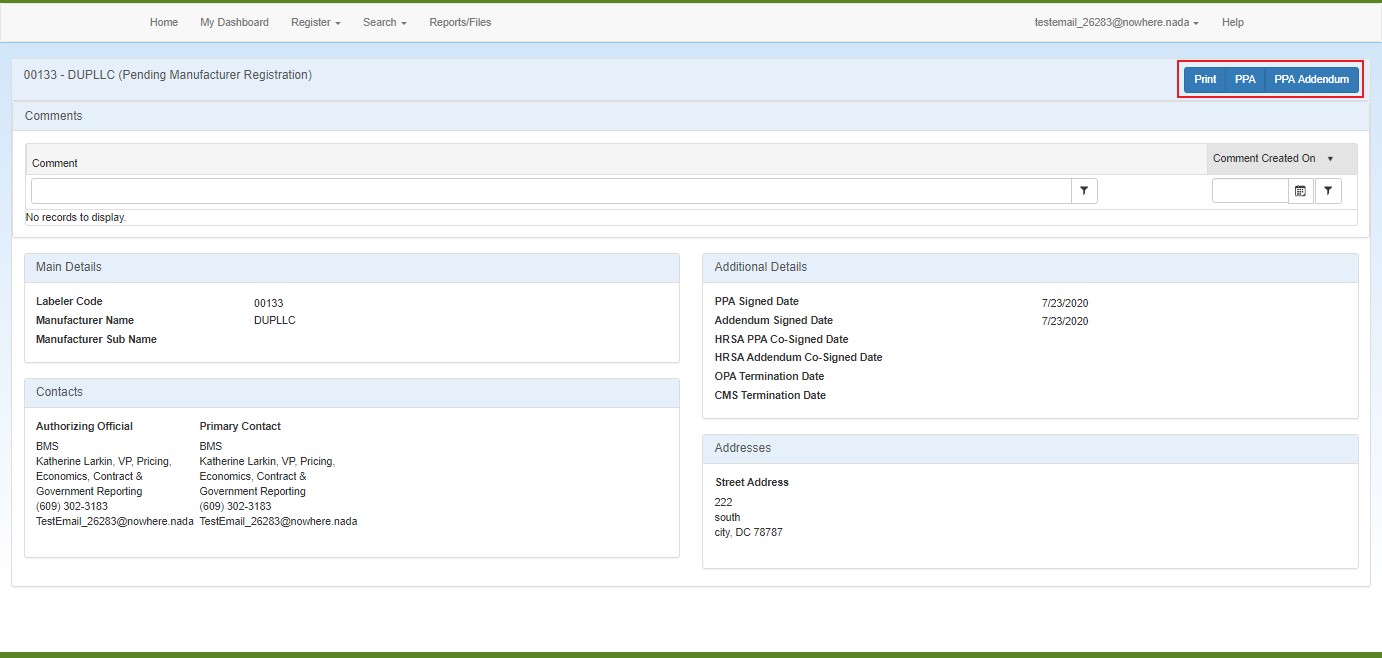Open the Register dropdown menu

tap(316, 22)
